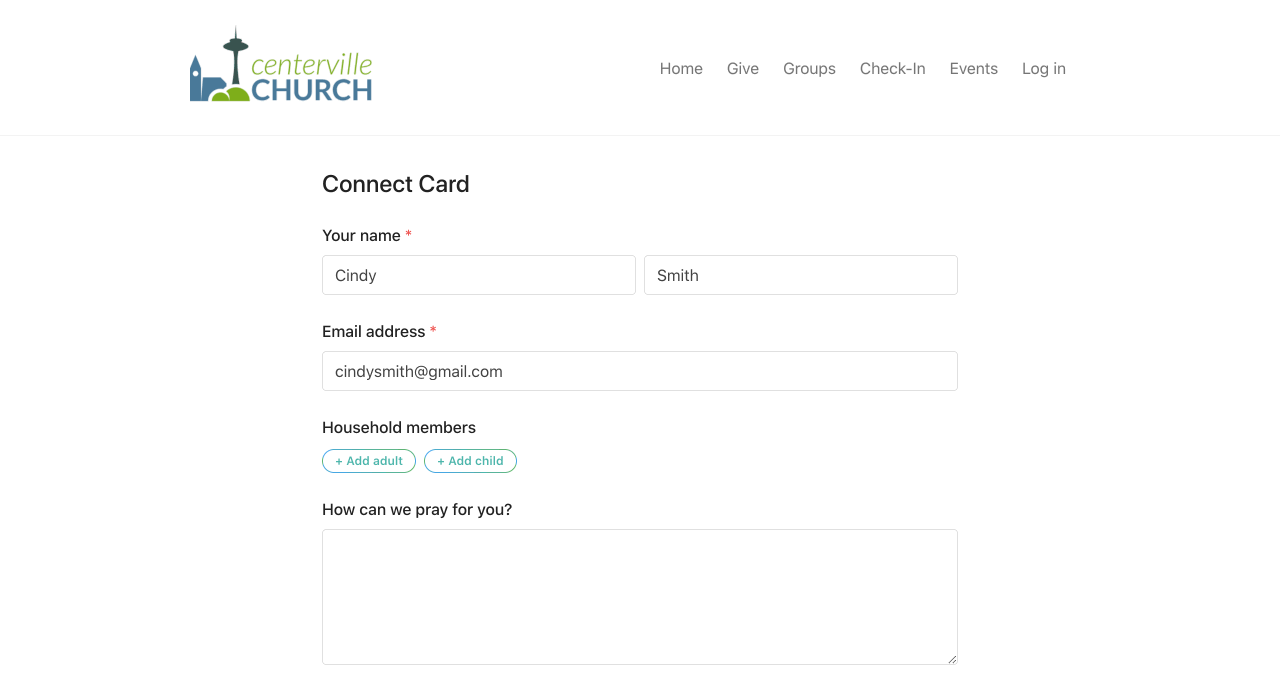
Task: Click the 'How can we pray for you?' label
Action: tap(417, 510)
